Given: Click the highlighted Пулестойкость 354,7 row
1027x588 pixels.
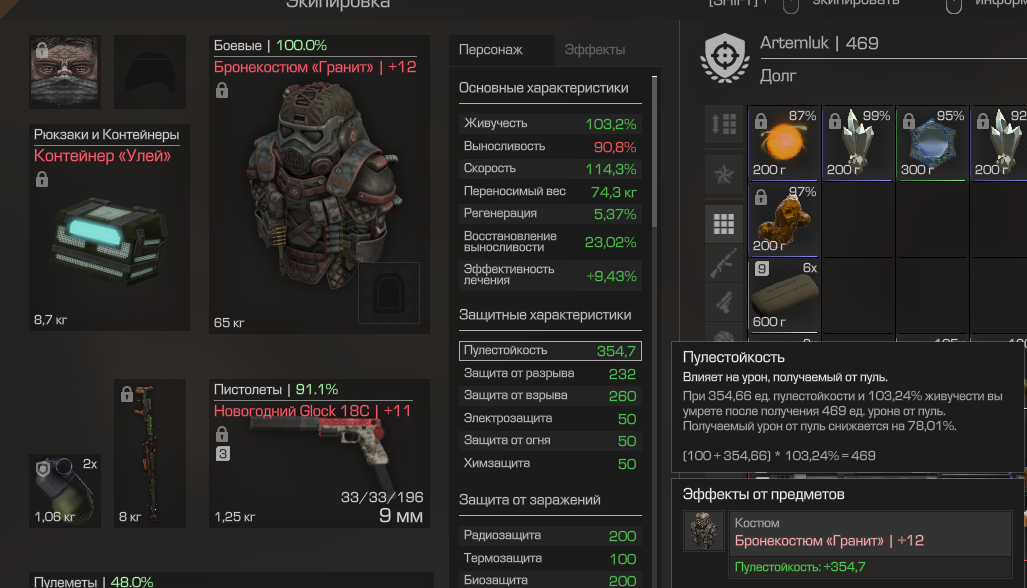Looking at the screenshot, I should [550, 350].
